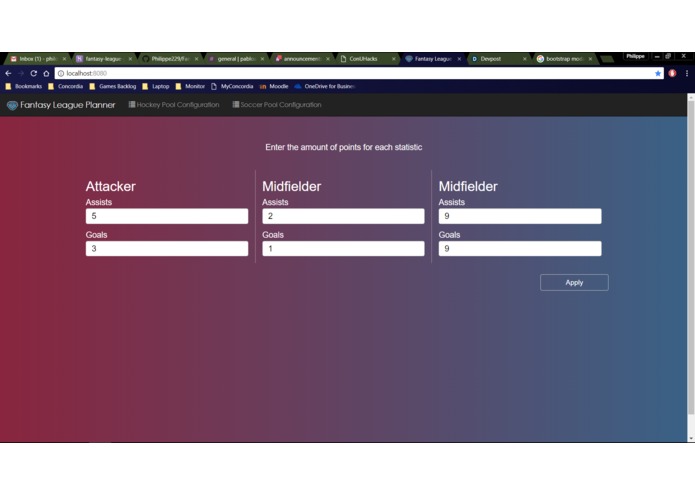This screenshot has width=695, height=494.
Task: Click the middle Midfielder Goals field showing 1
Action: point(343,249)
